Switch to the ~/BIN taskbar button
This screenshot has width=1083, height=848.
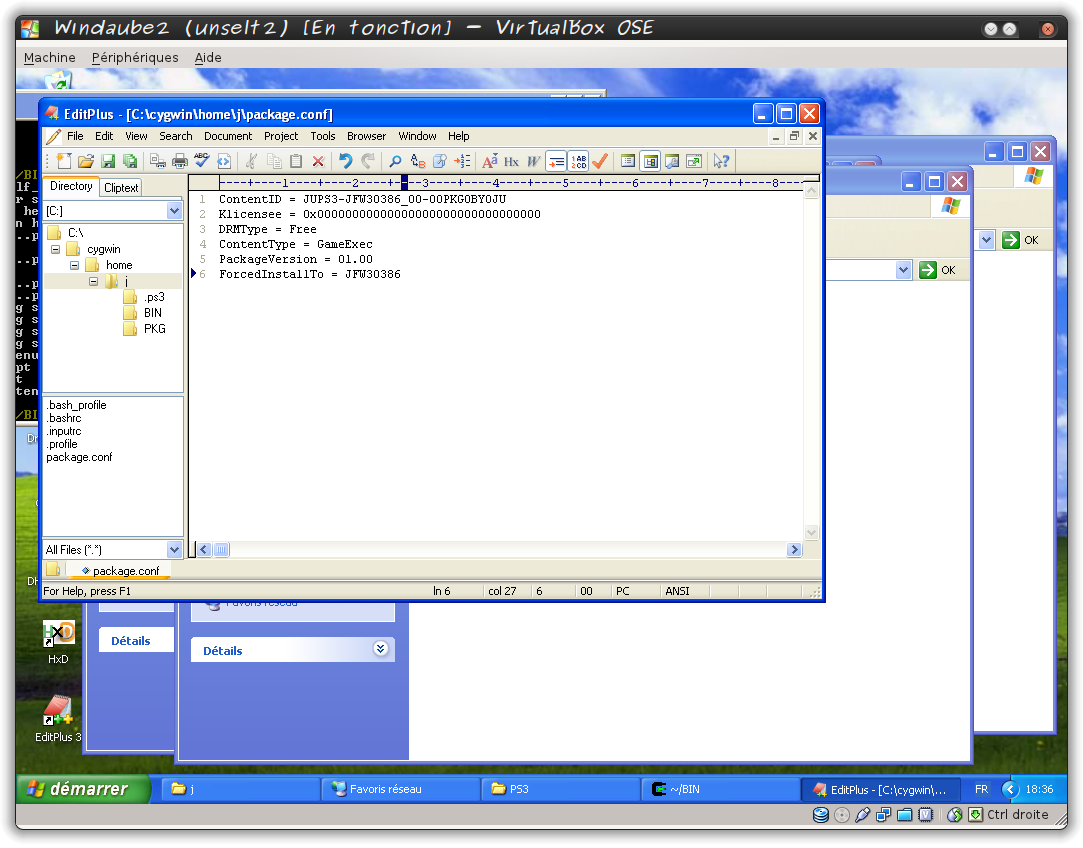click(x=720, y=789)
